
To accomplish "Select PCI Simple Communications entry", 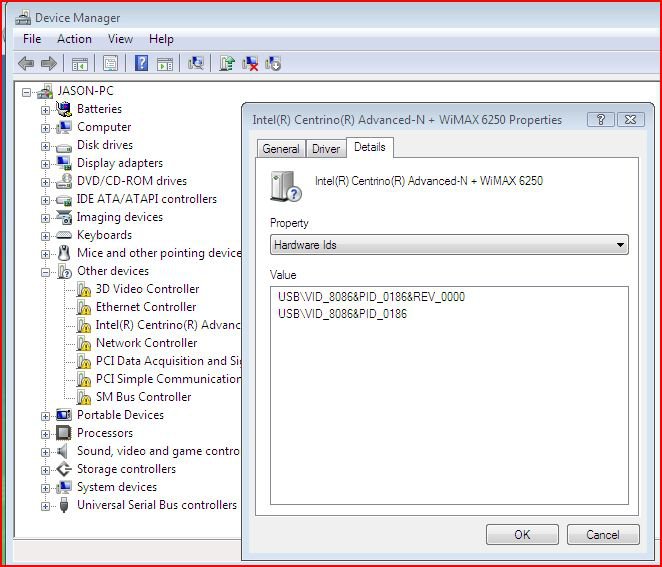I will [x=168, y=379].
